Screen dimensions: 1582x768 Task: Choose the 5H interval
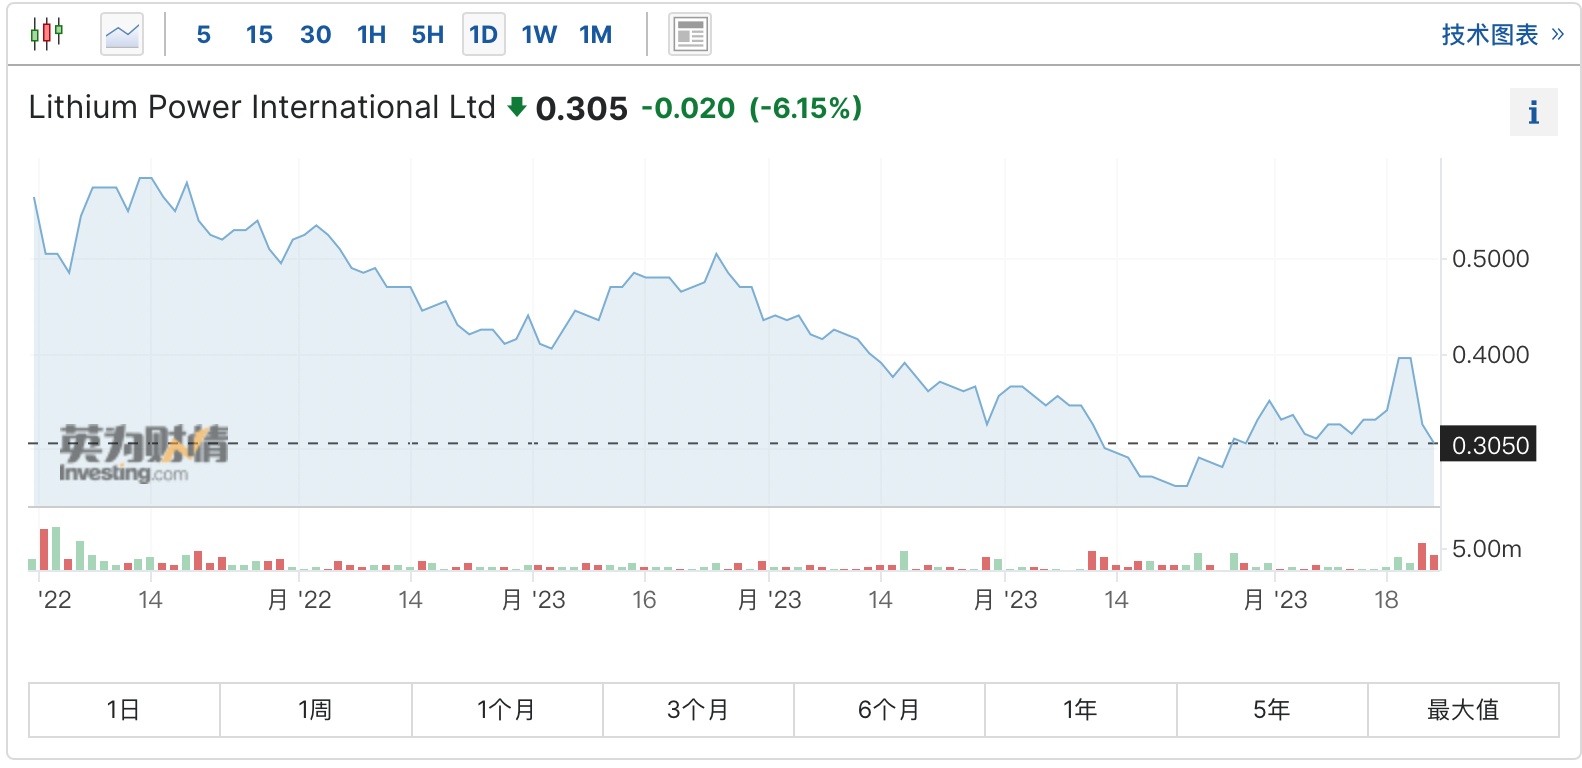click(427, 35)
